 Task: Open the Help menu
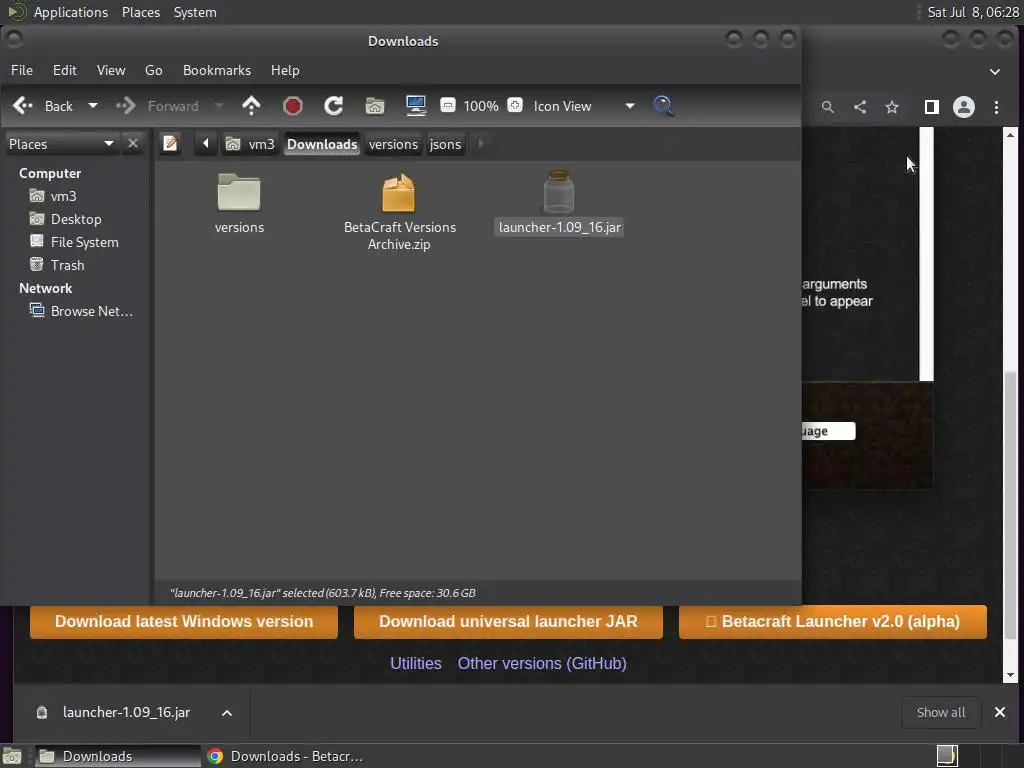click(285, 70)
